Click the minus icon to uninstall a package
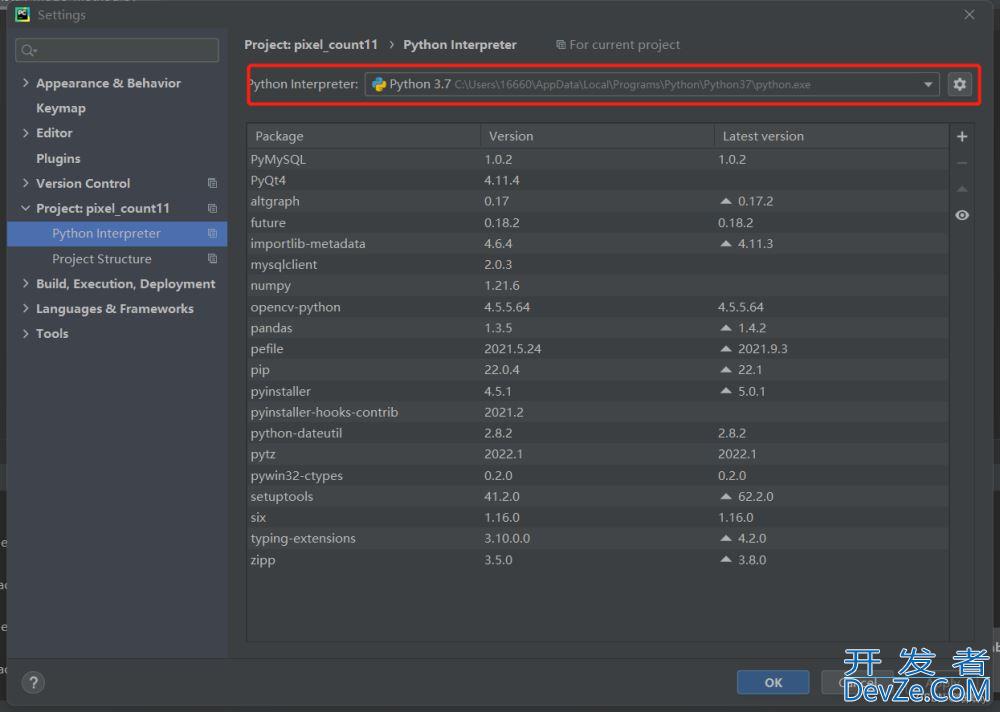Screen dimensions: 1000x712 click(x=962, y=163)
